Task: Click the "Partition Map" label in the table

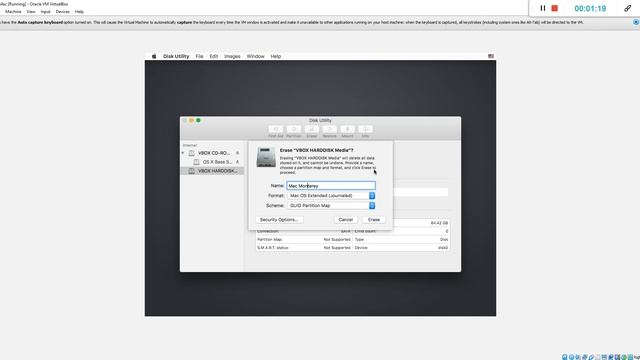Action: (269, 240)
